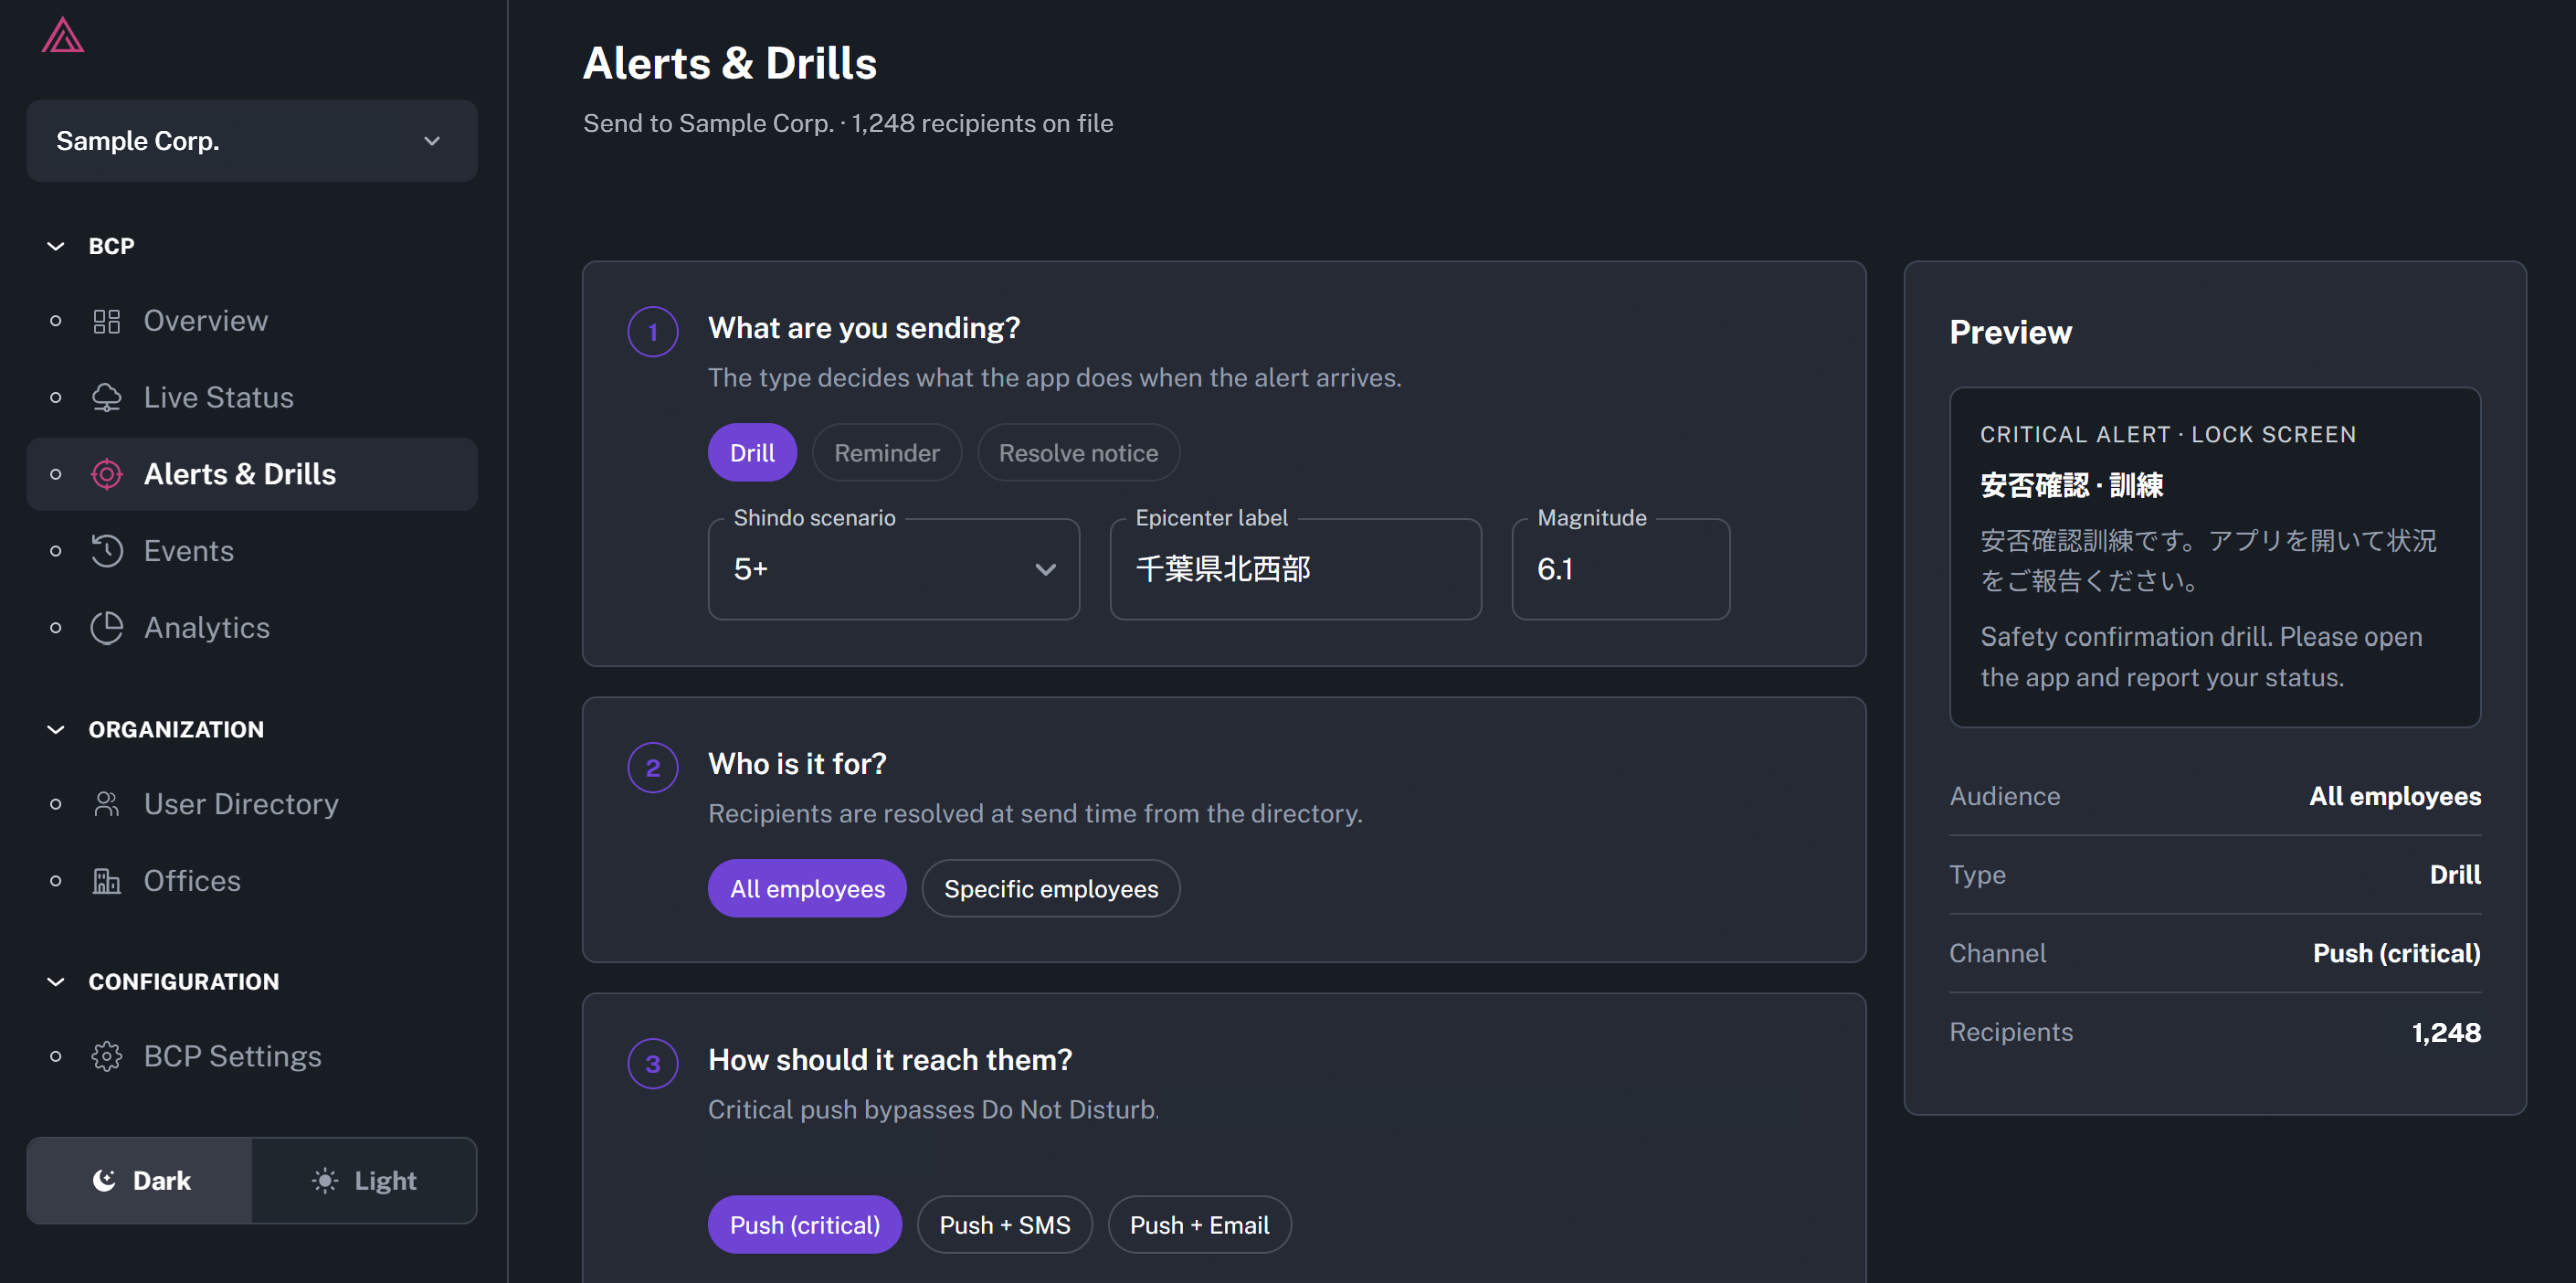The height and width of the screenshot is (1283, 2576).
Task: Click the User Directory people icon
Action: [106, 804]
